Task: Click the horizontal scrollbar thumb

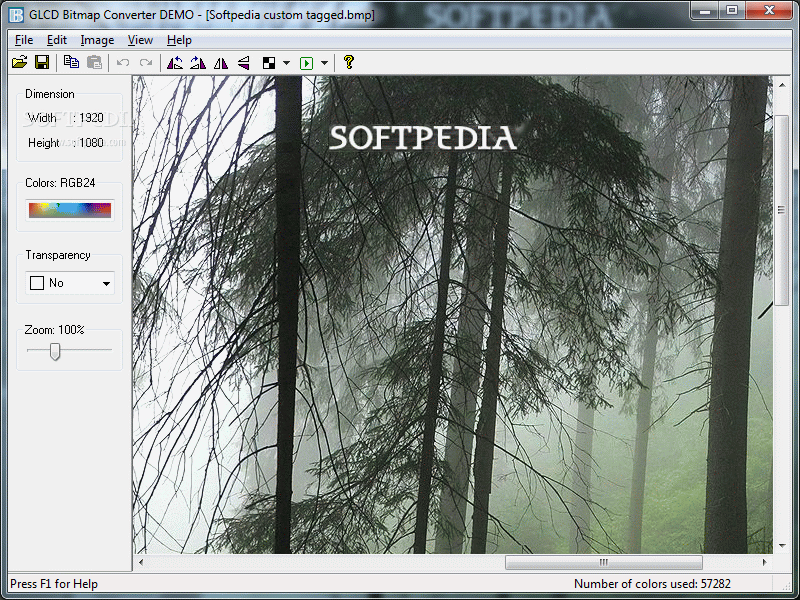Action: pyautogui.click(x=604, y=562)
